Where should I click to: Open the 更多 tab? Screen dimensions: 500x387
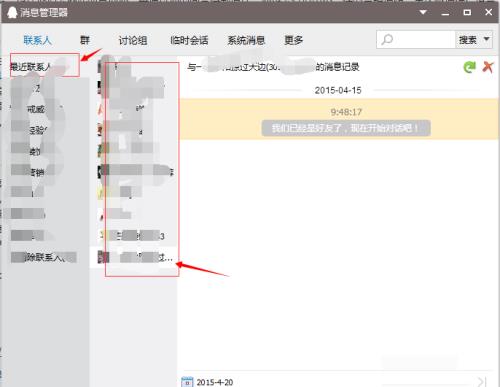point(293,40)
